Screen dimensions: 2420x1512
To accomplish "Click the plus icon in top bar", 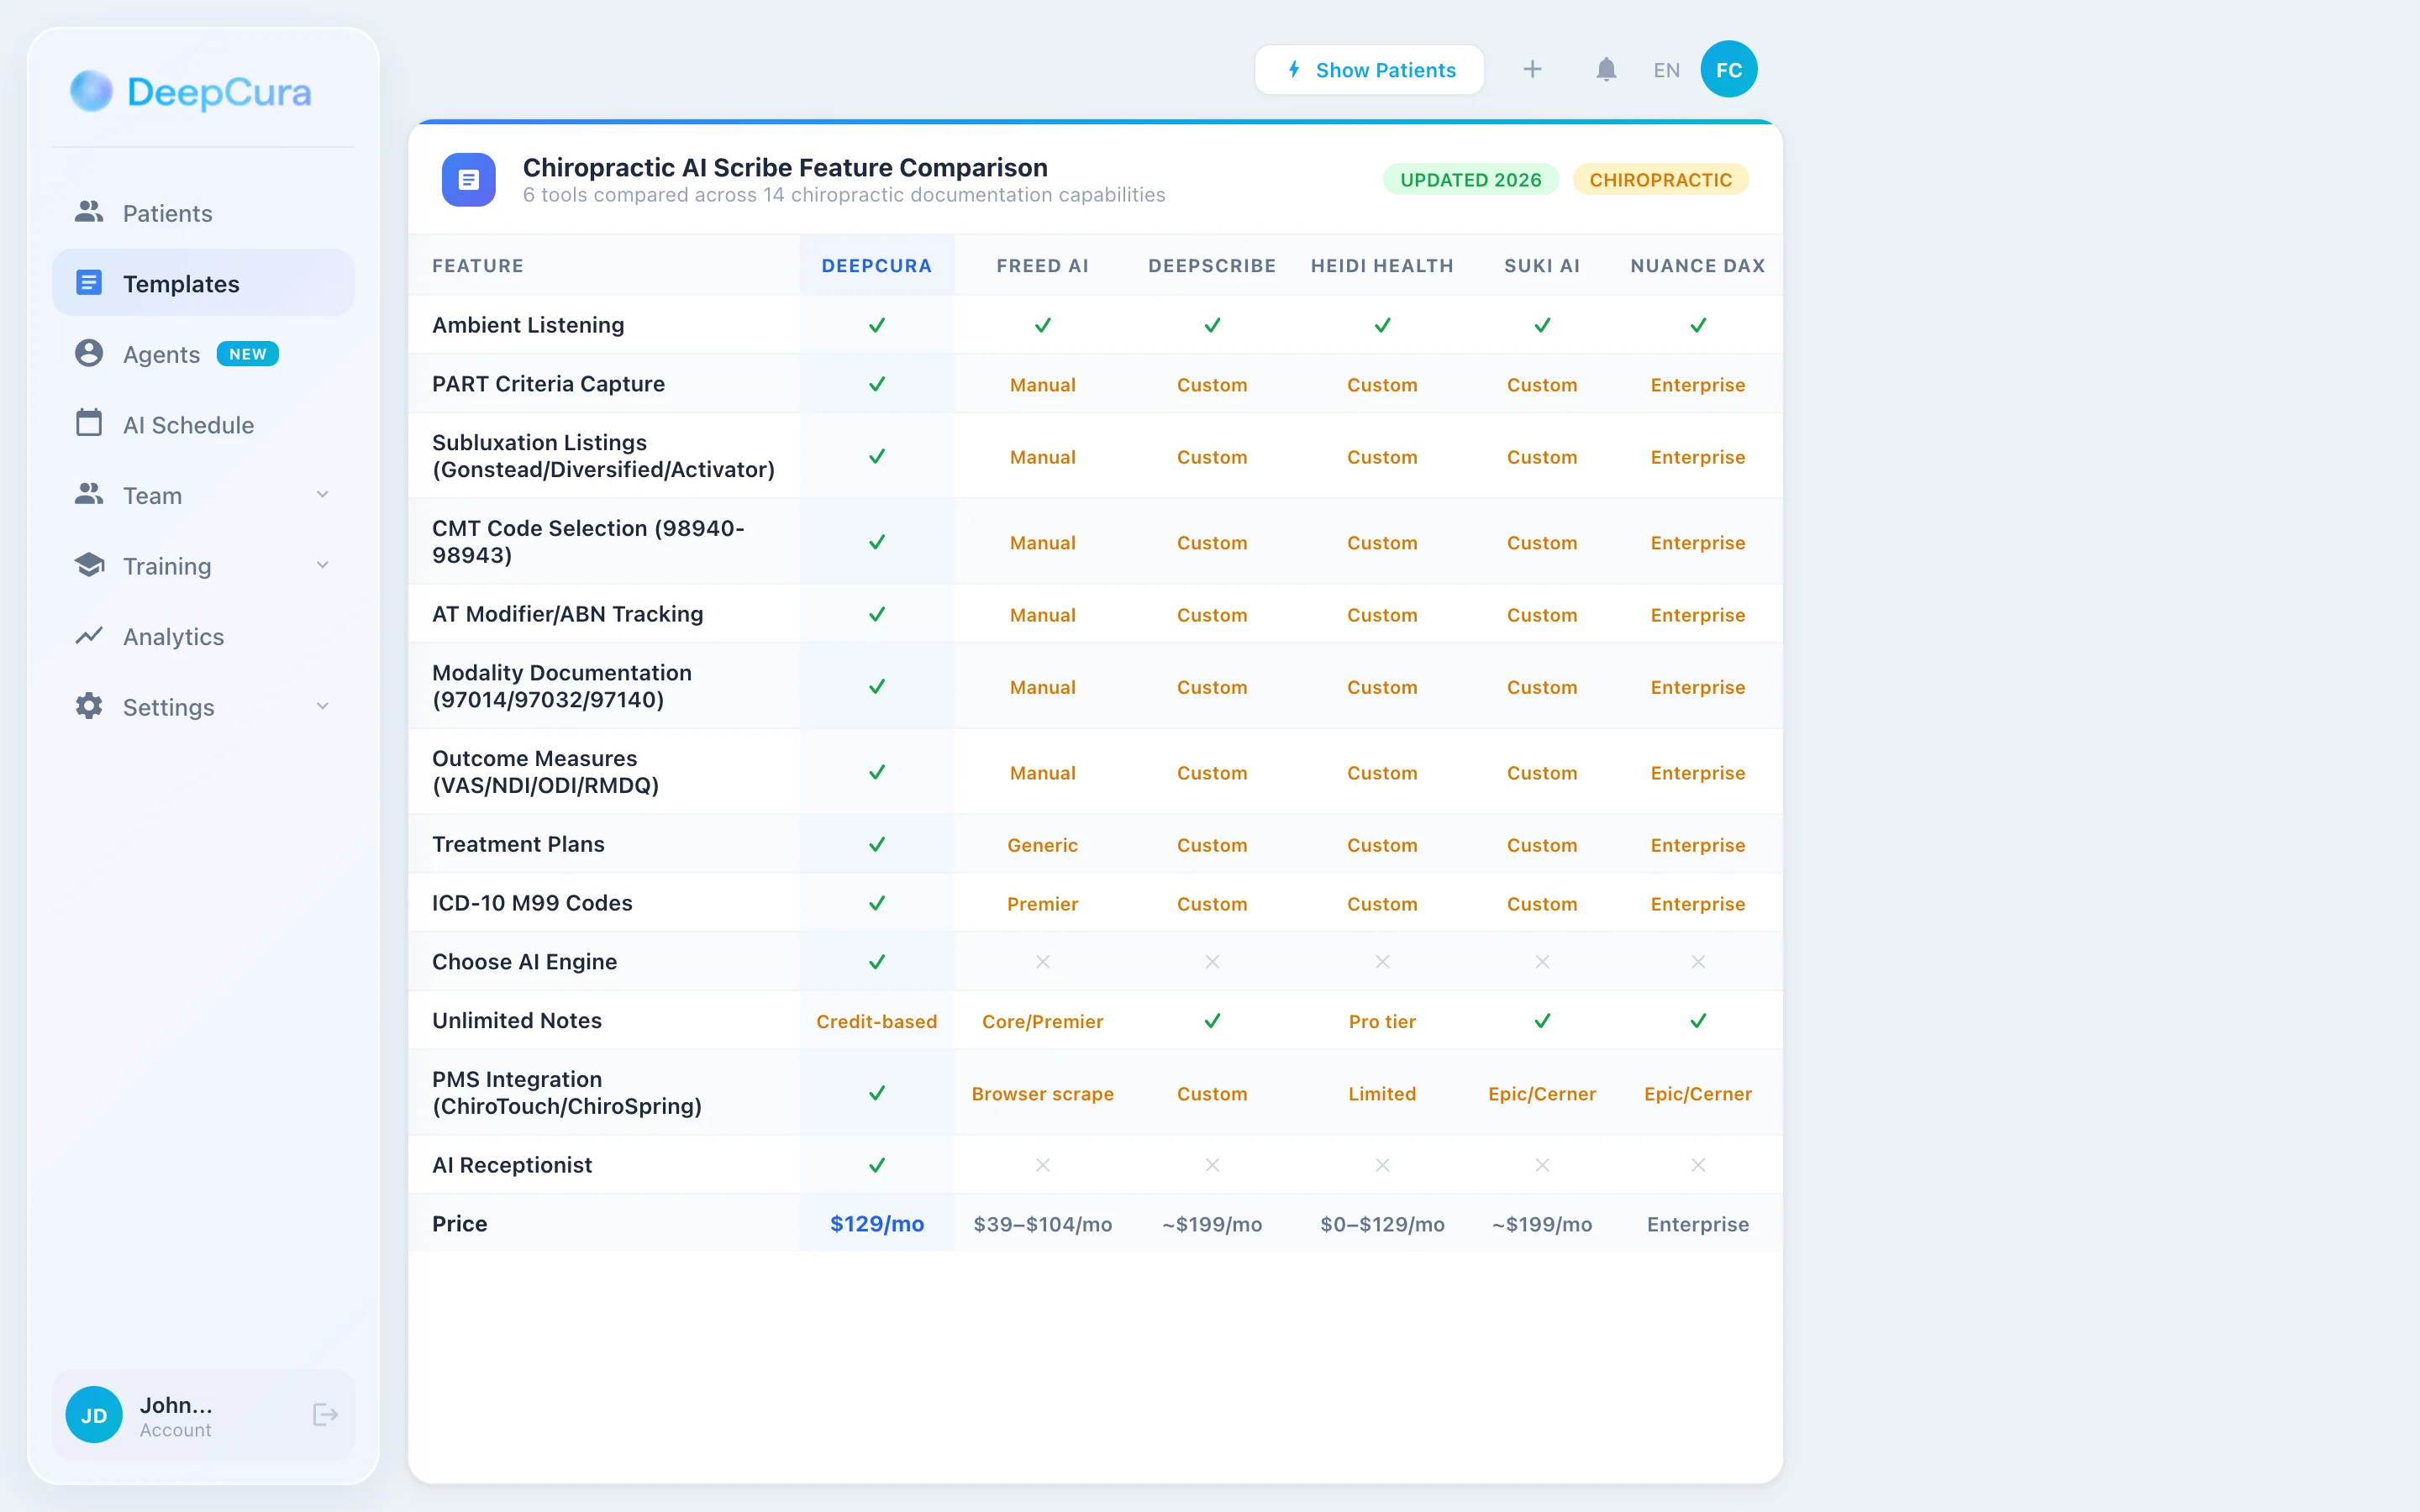I will pyautogui.click(x=1532, y=70).
